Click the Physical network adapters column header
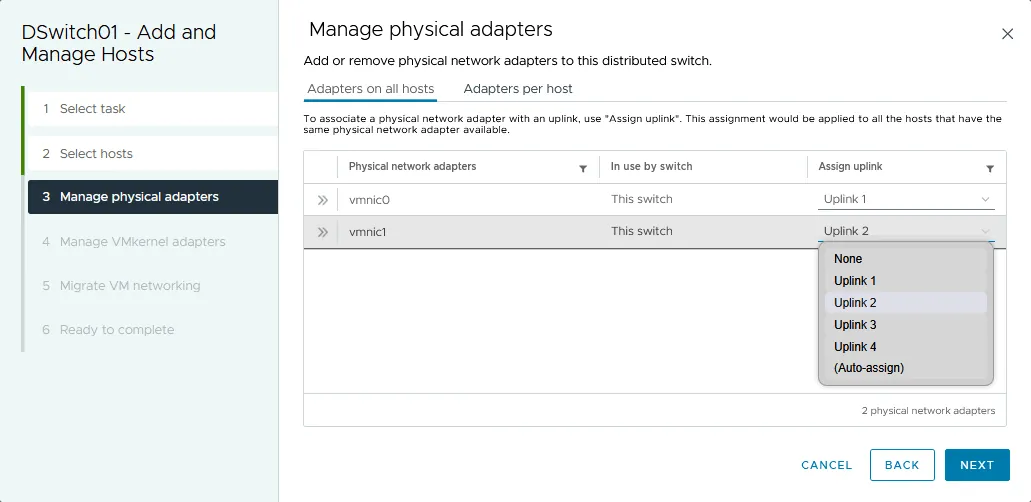1031x502 pixels. (x=412, y=166)
